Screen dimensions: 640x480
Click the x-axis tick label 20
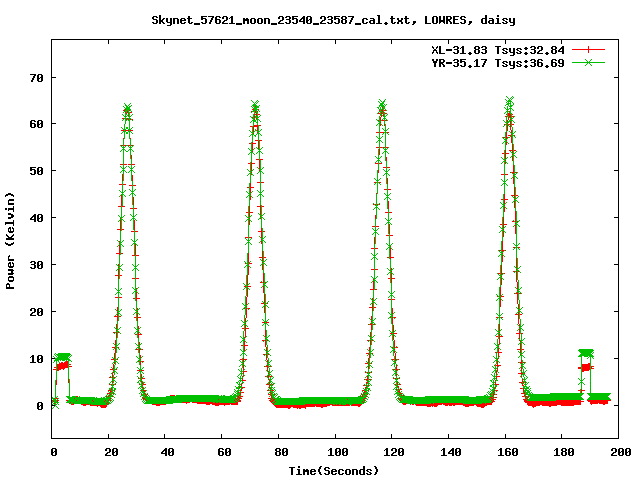pyautogui.click(x=111, y=452)
